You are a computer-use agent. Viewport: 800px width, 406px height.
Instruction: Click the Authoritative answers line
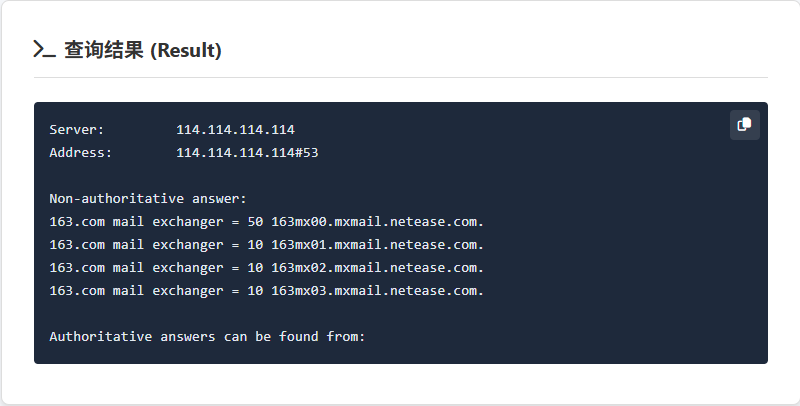click(207, 337)
